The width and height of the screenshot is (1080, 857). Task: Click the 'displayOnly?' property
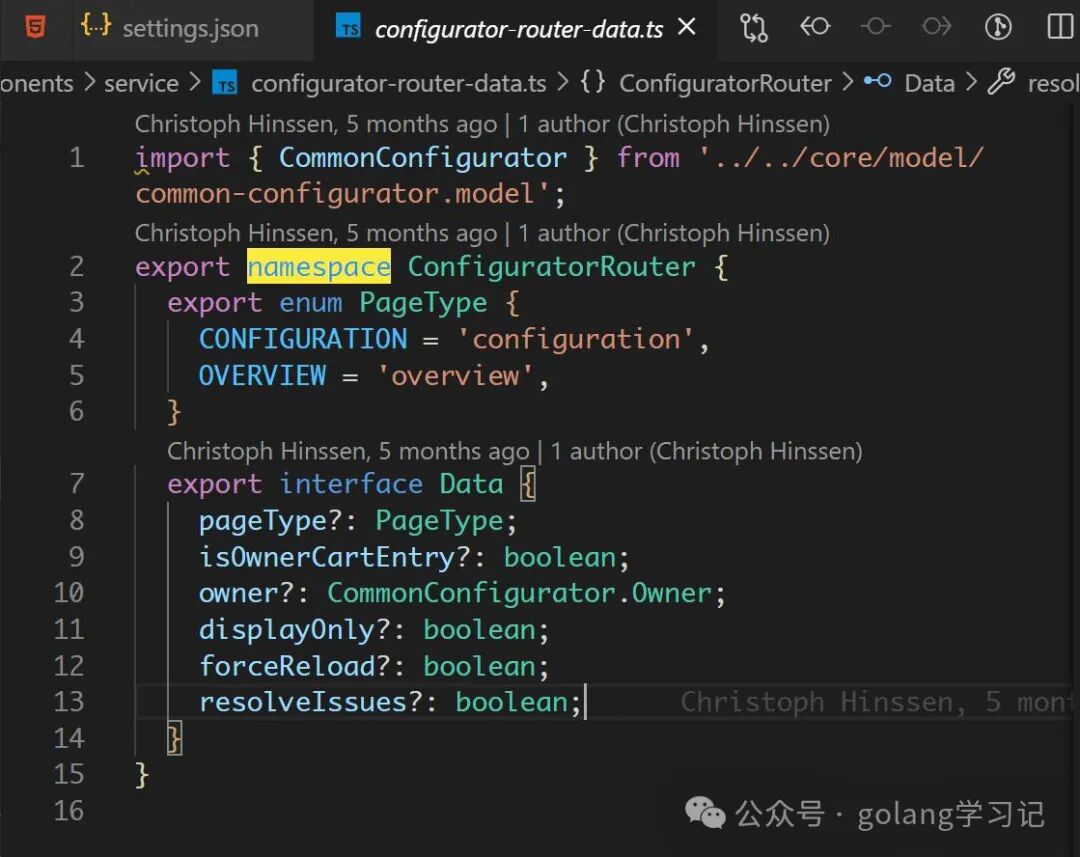[295, 630]
